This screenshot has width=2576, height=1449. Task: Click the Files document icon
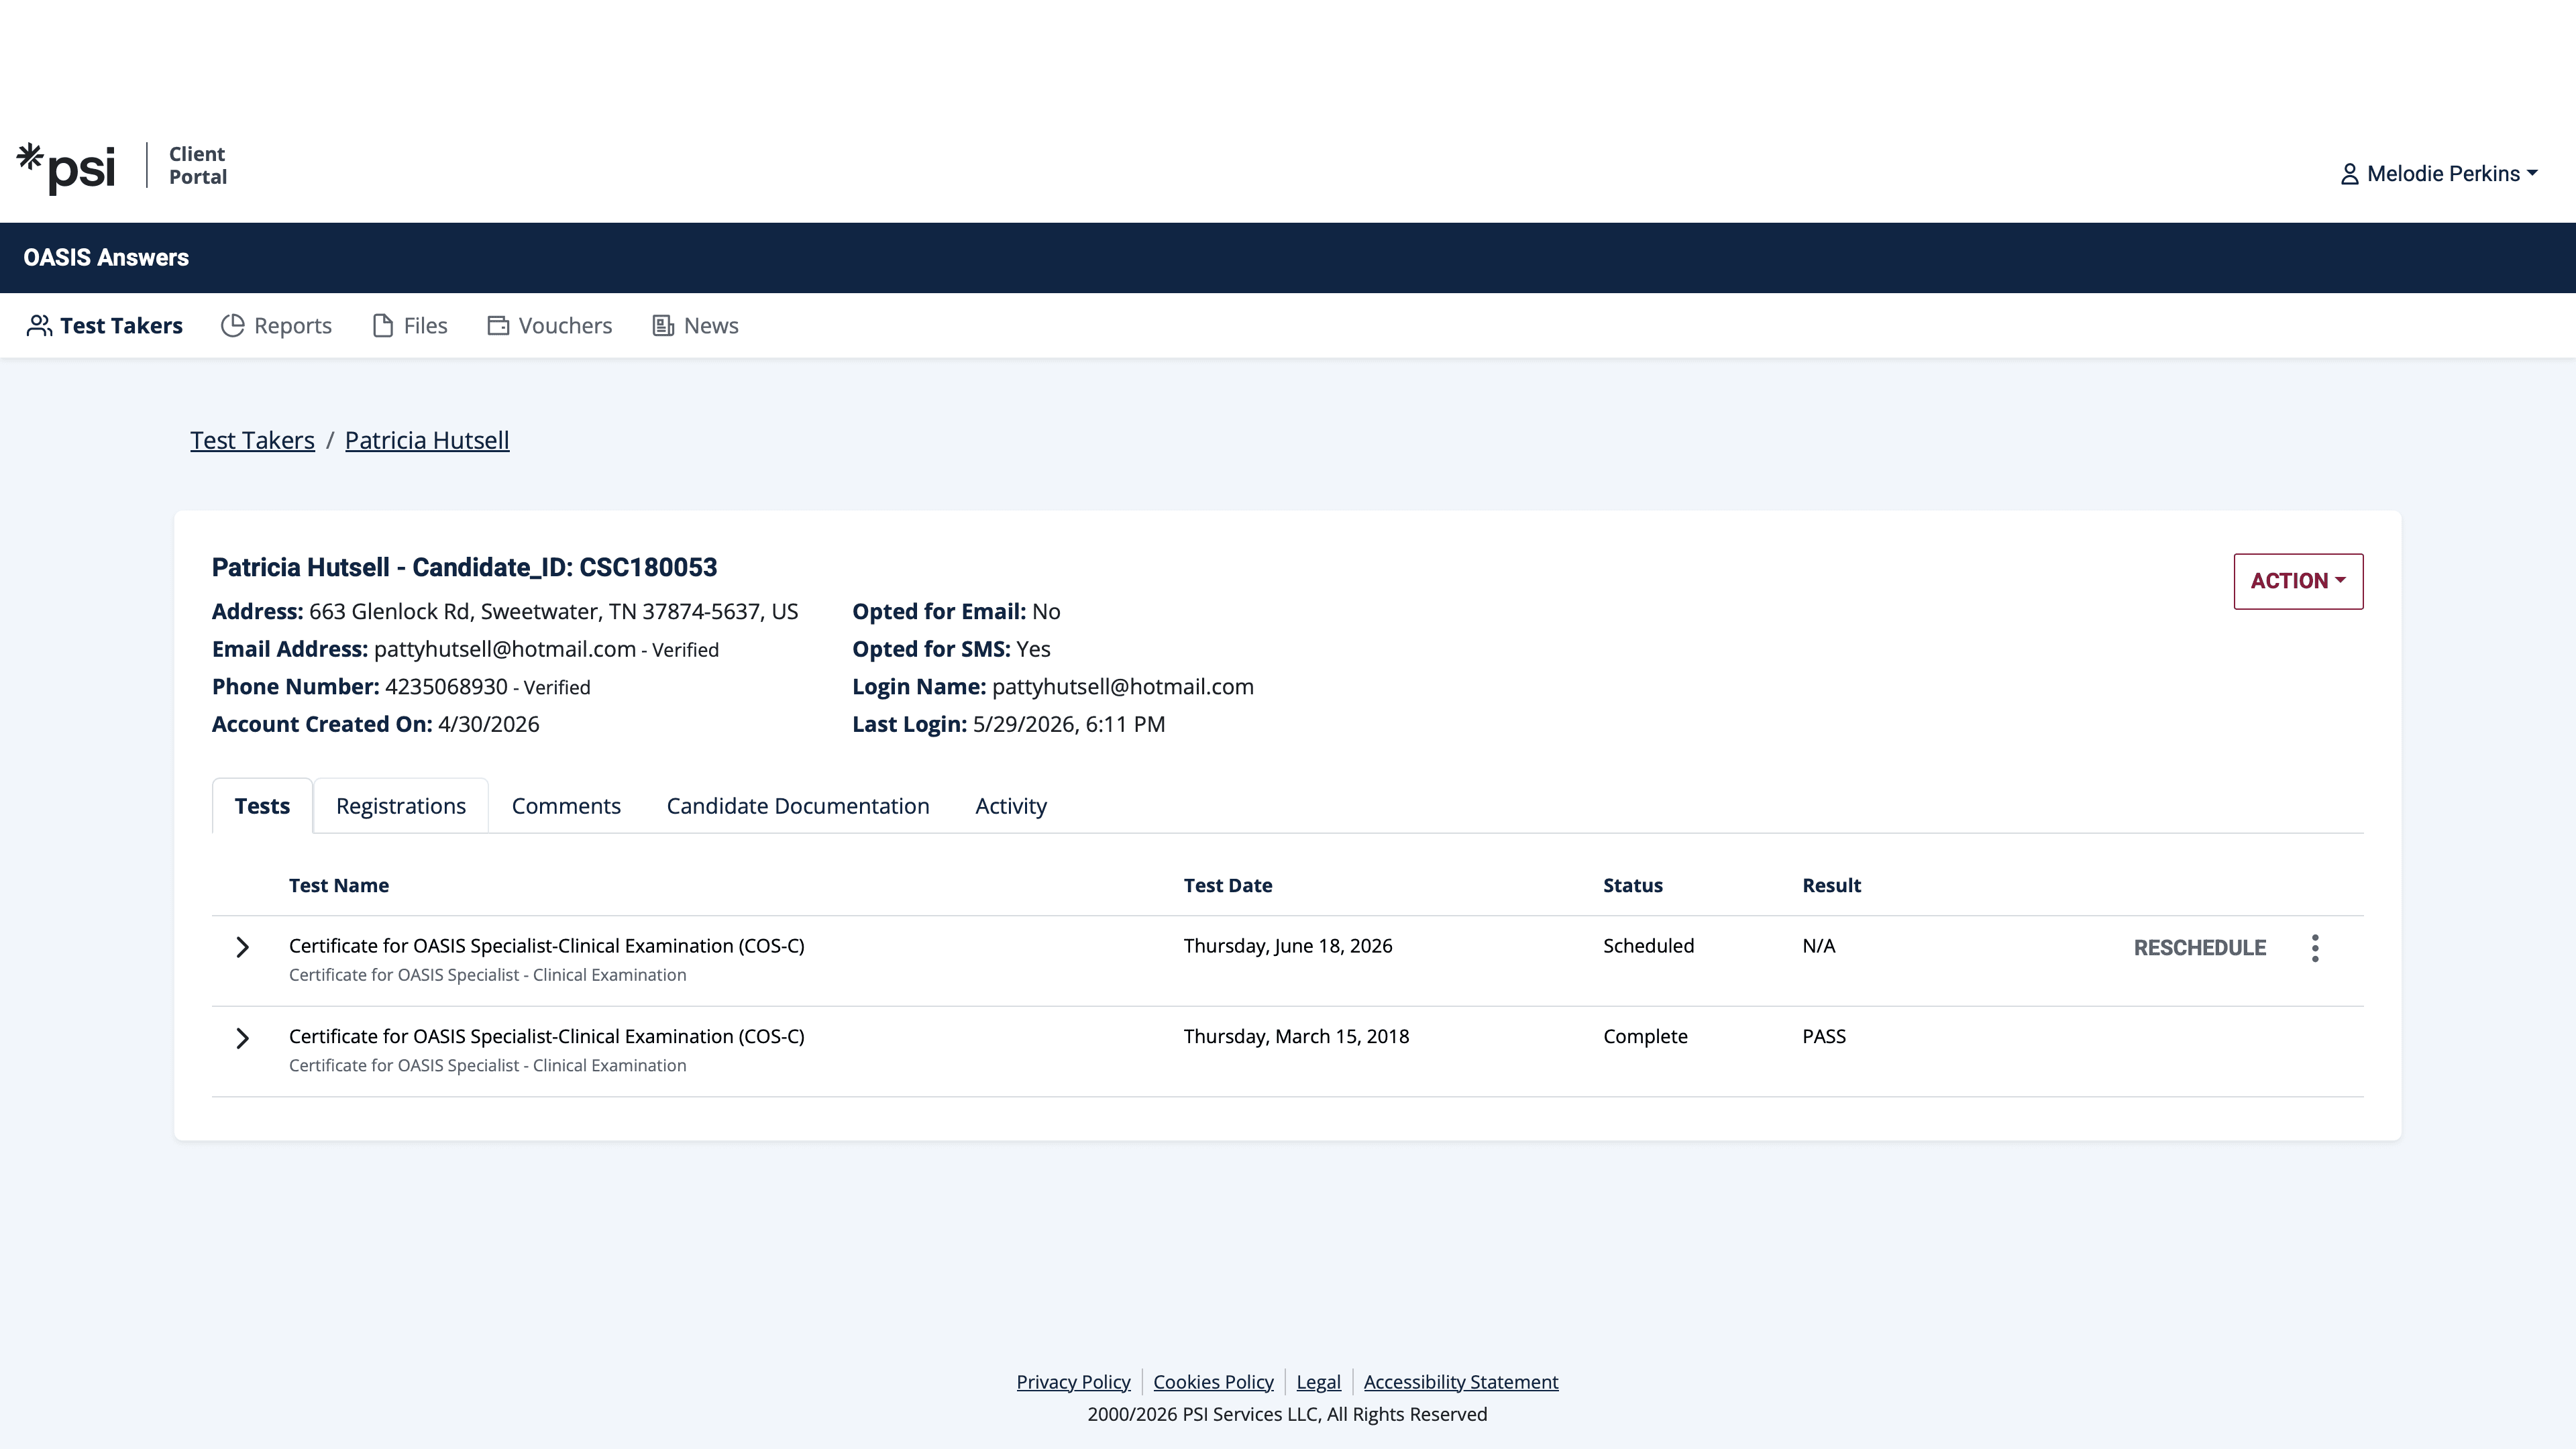pos(383,326)
